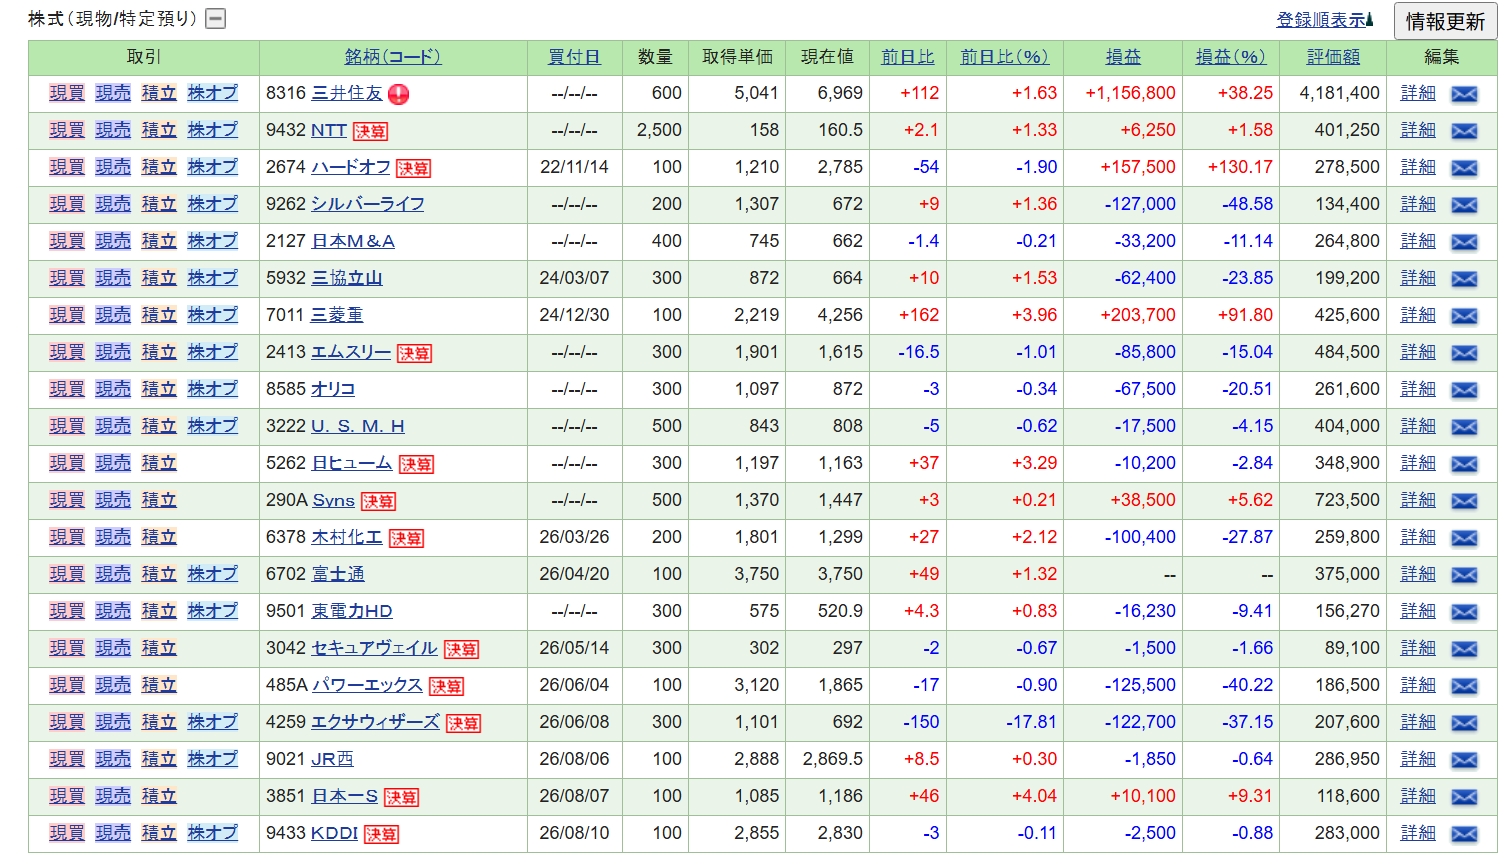1508x866 pixels.
Task: Open the 富士通 stock link
Action: point(338,574)
